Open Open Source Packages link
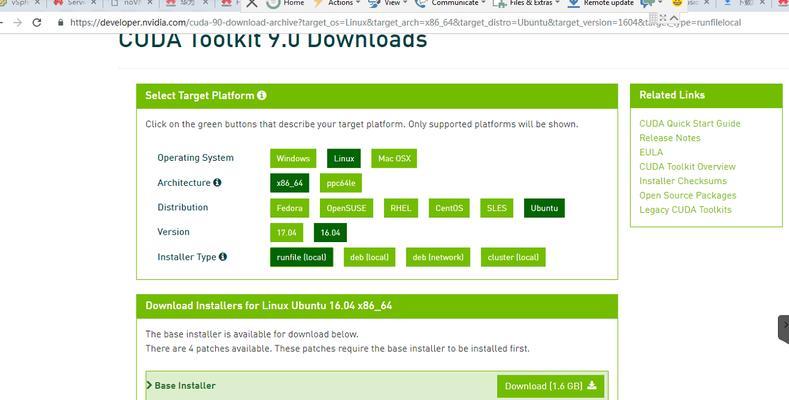The height and width of the screenshot is (400, 789). (x=687, y=195)
